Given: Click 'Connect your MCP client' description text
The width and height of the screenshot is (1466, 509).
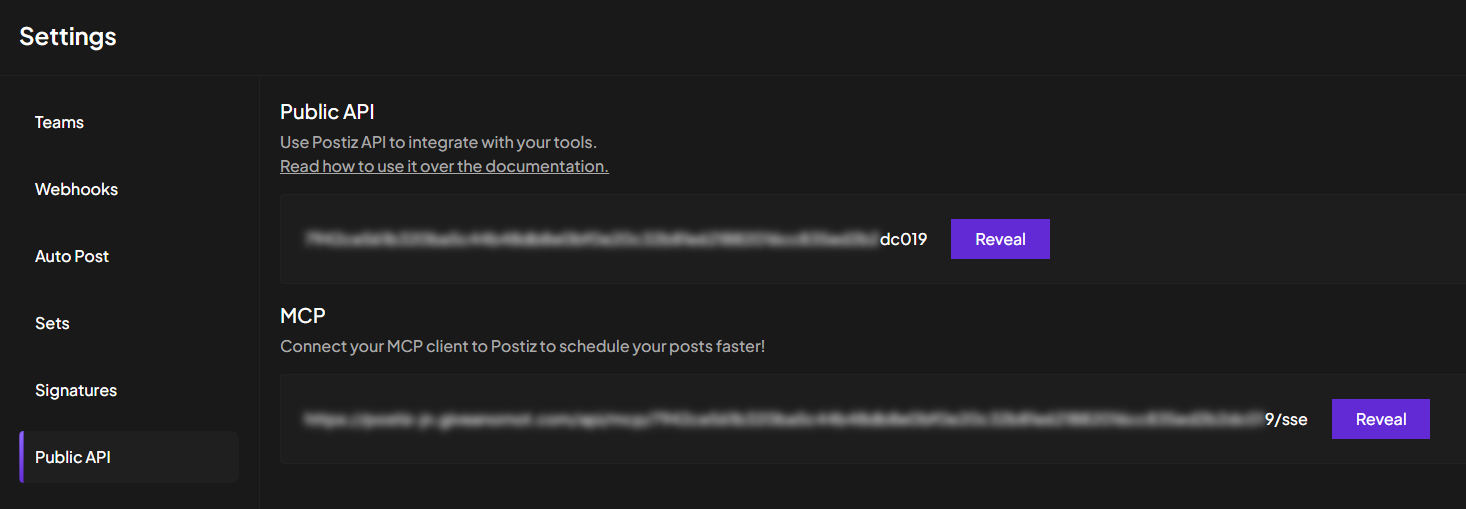Looking at the screenshot, I should point(522,346).
